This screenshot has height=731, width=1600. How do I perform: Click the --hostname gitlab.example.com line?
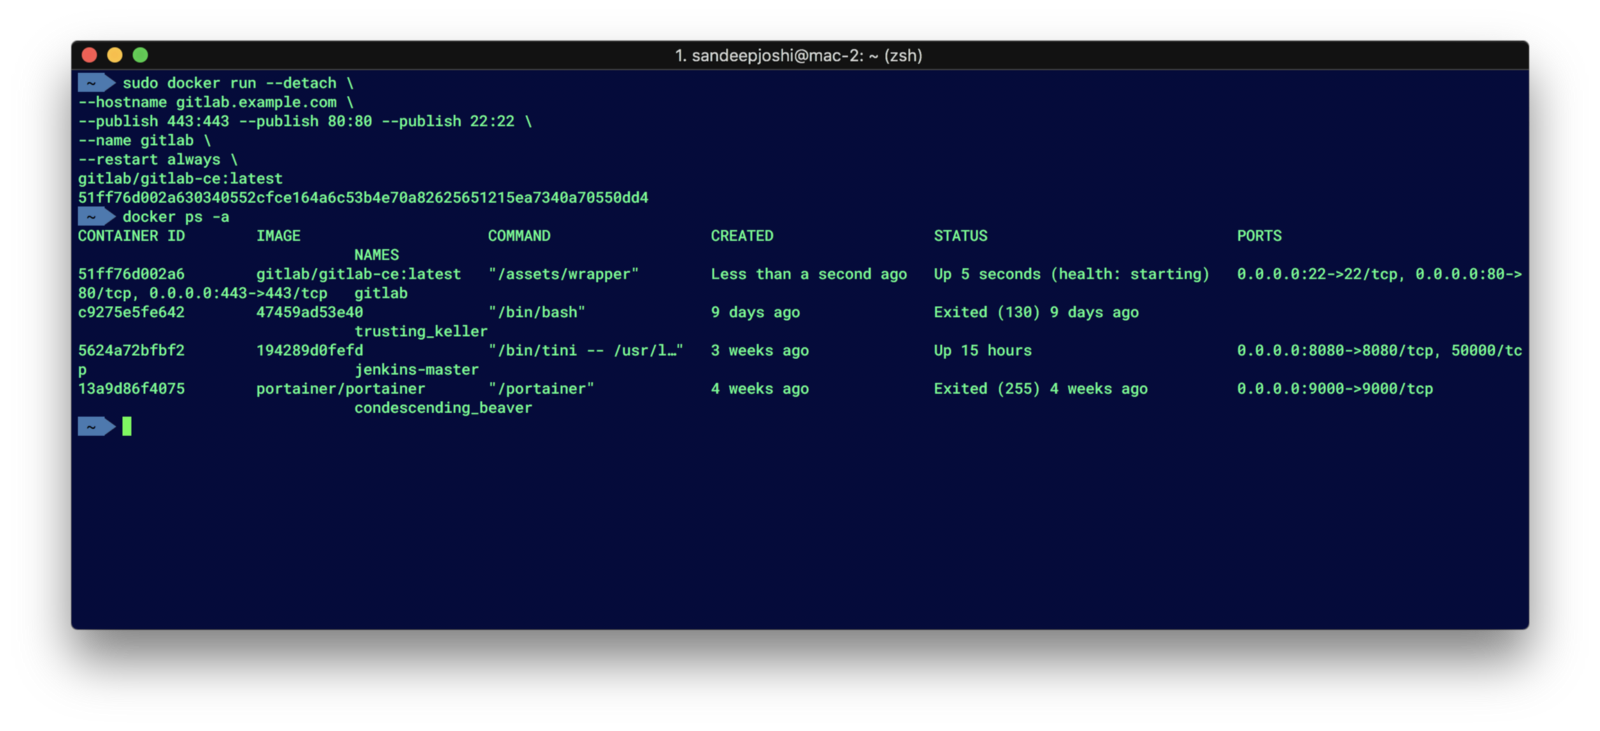[216, 102]
